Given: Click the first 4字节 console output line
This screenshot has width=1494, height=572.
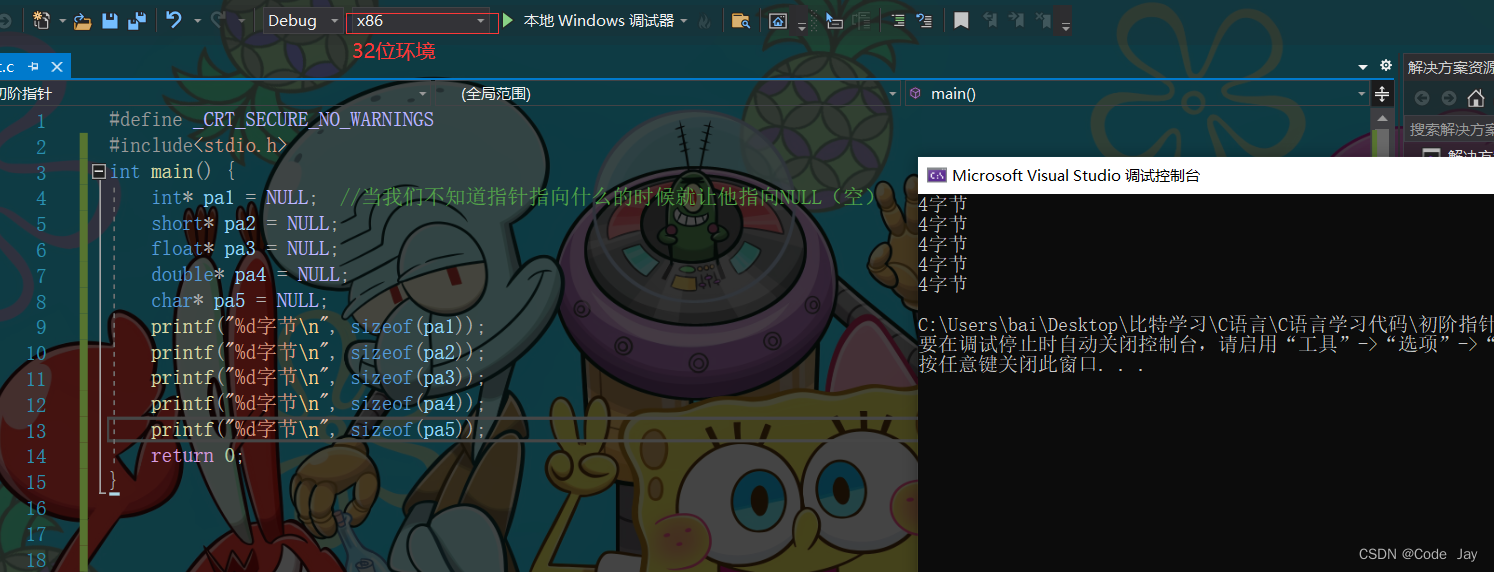Looking at the screenshot, I should click(x=943, y=204).
